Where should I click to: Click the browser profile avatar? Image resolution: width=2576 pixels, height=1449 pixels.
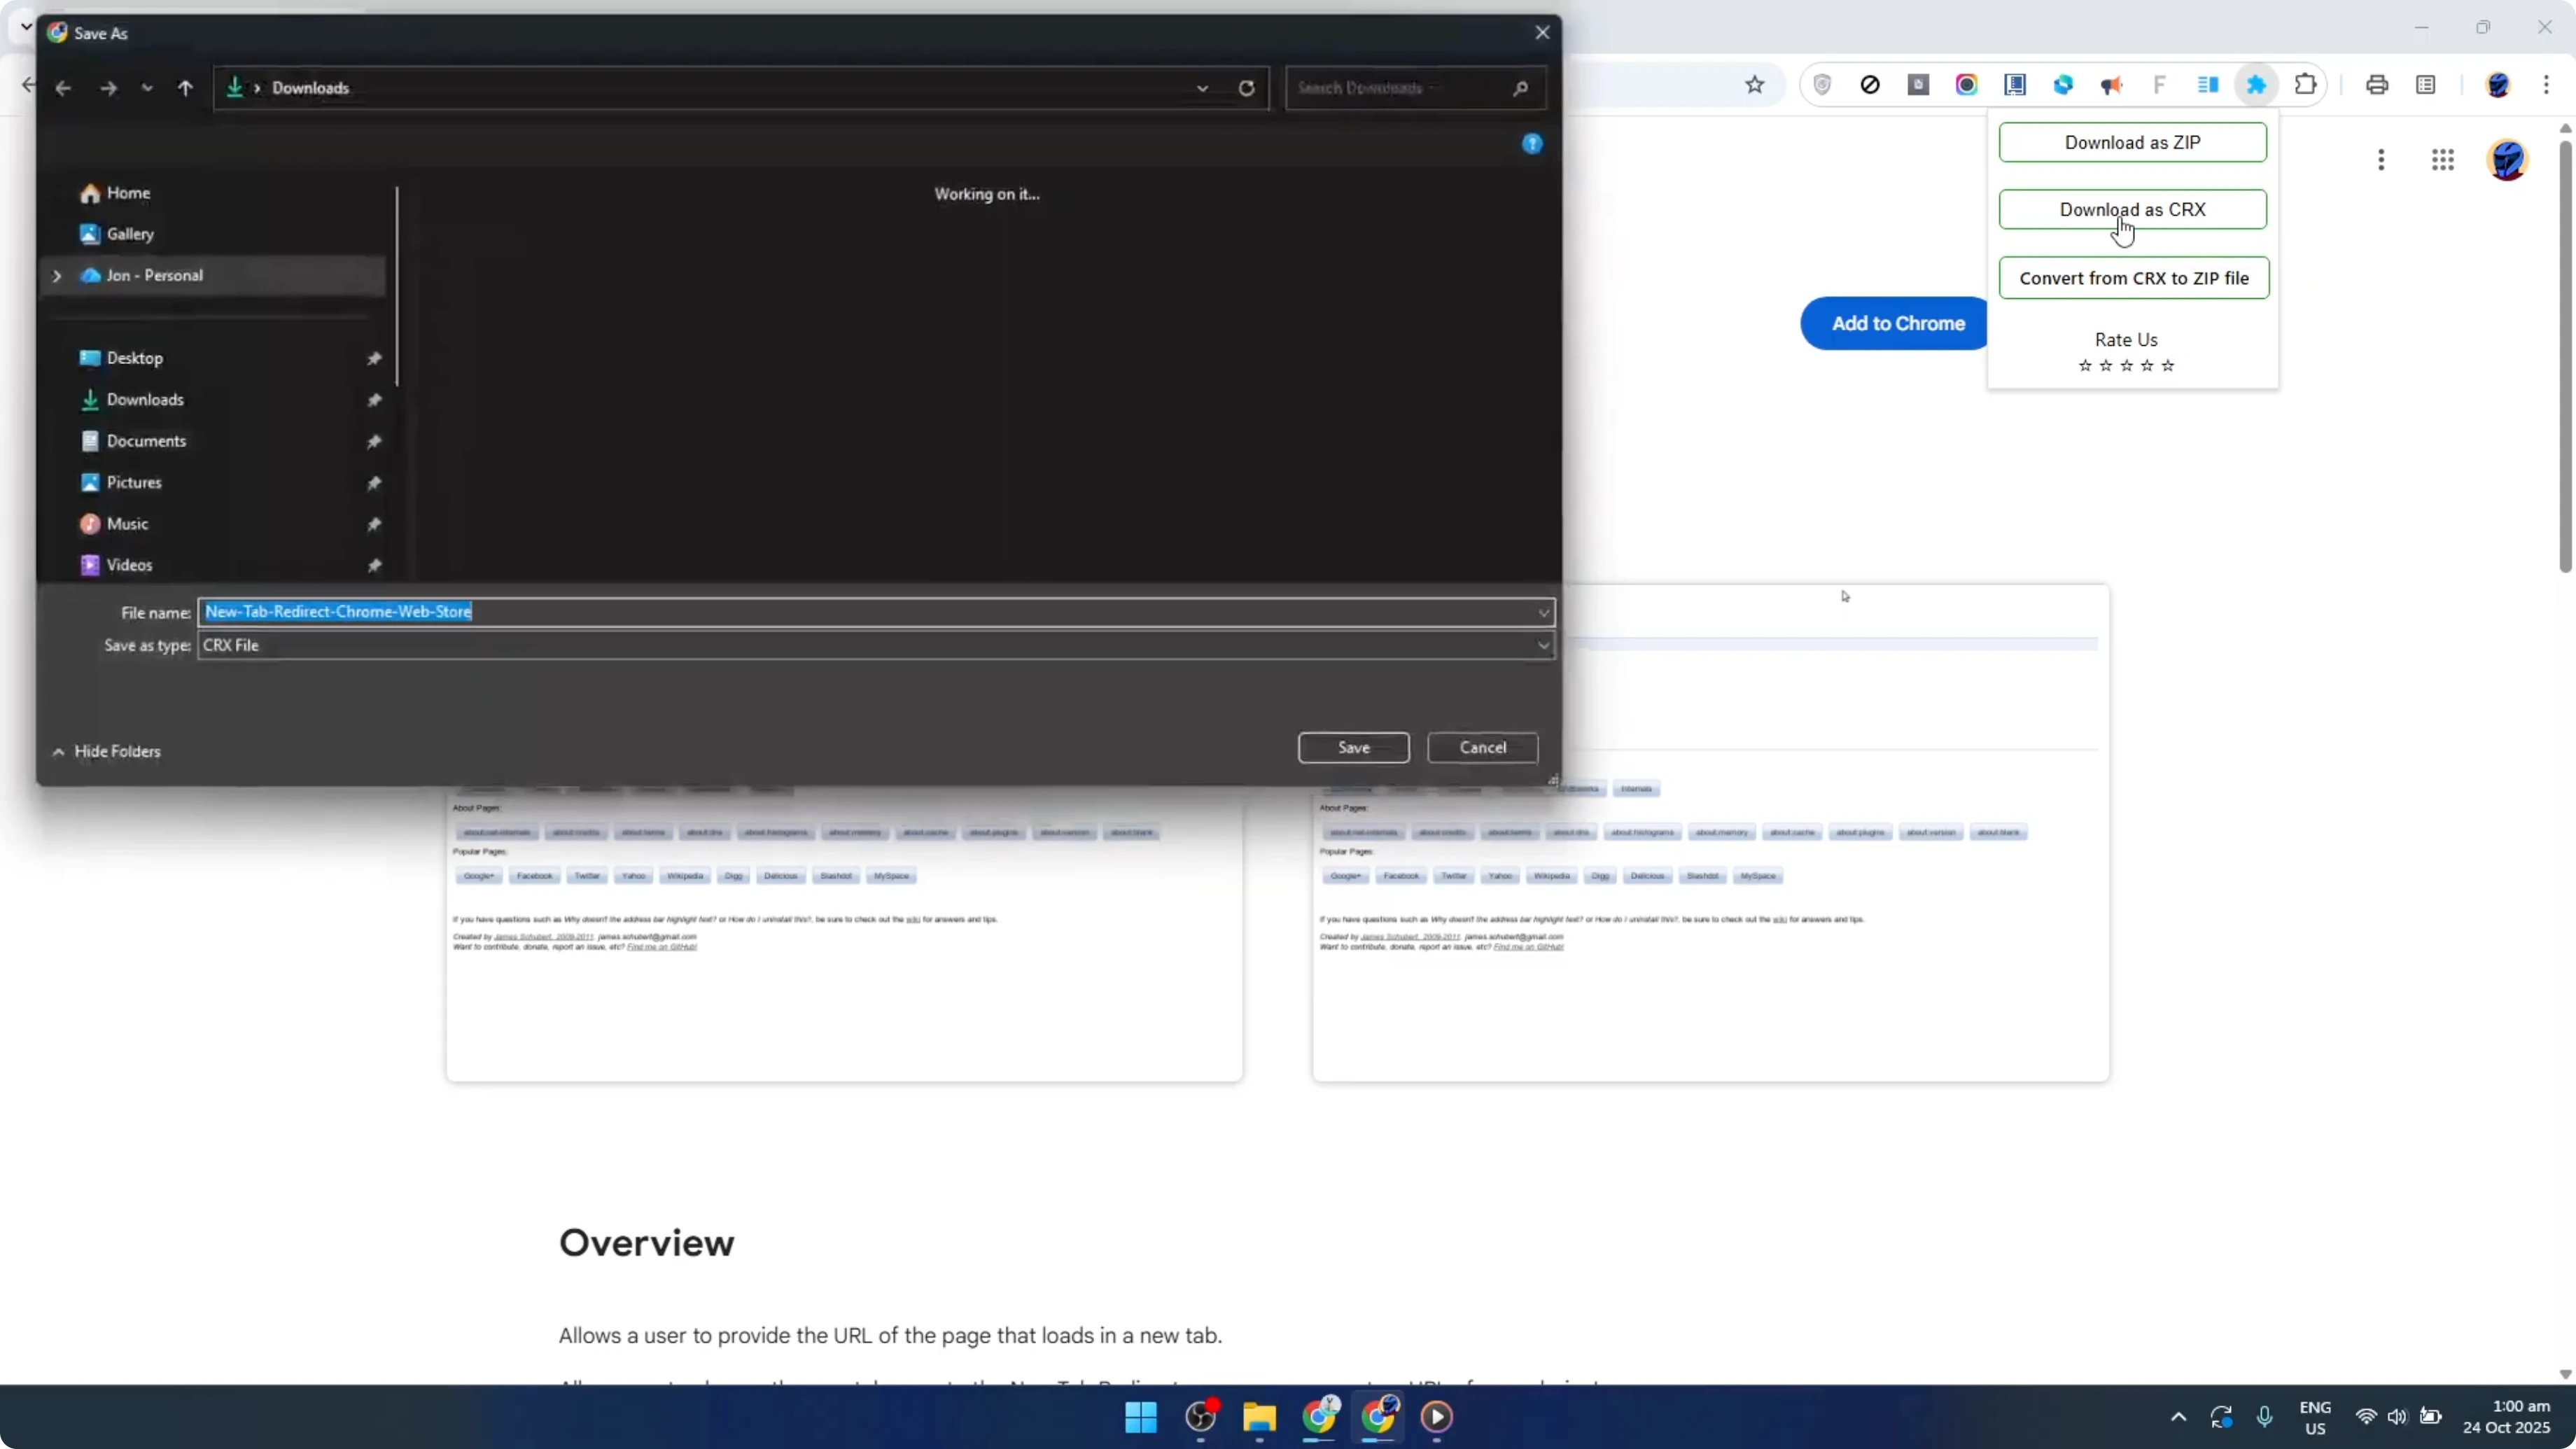pyautogui.click(x=2500, y=85)
